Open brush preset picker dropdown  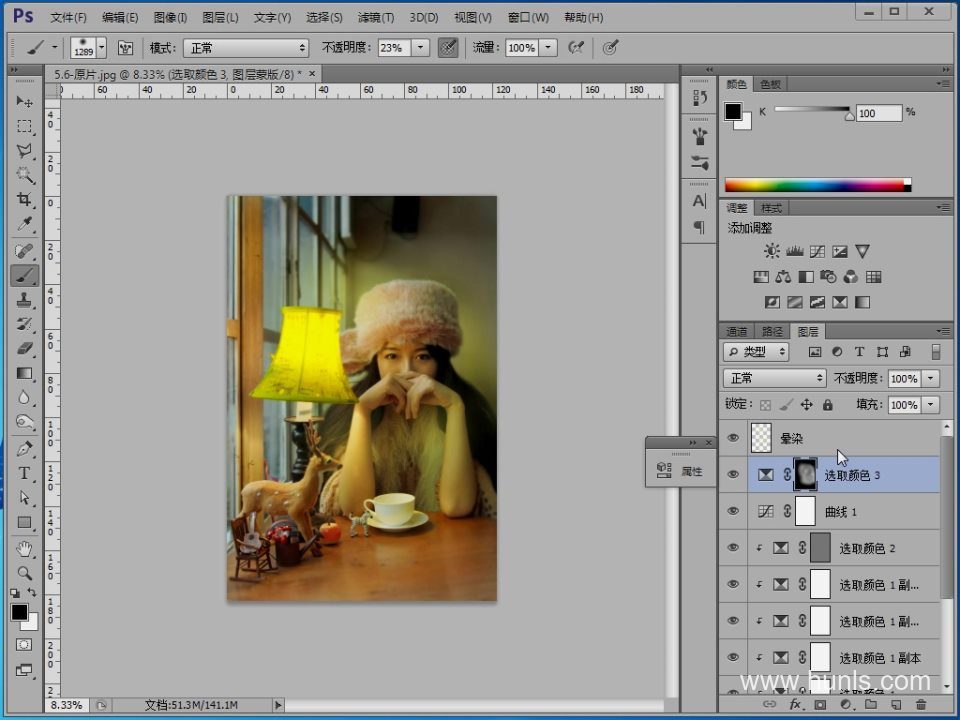[x=102, y=48]
